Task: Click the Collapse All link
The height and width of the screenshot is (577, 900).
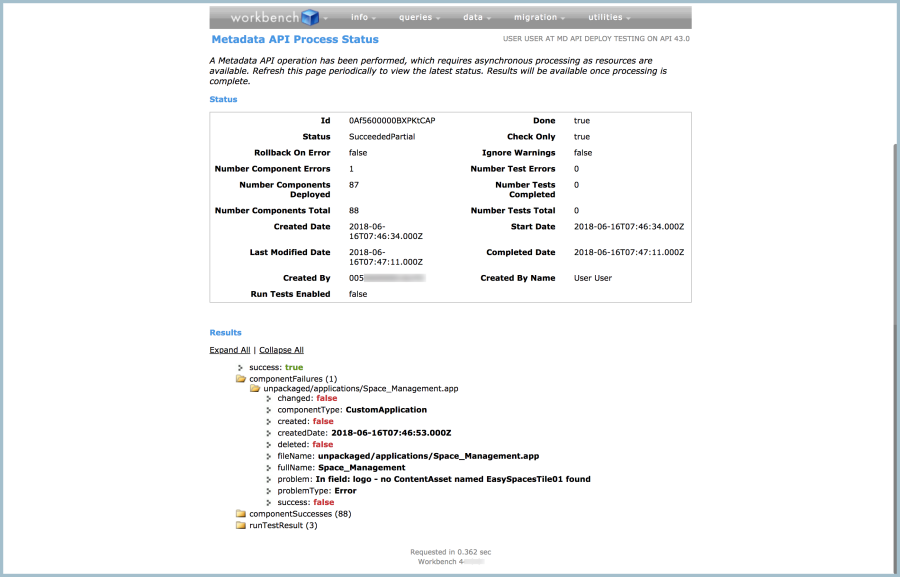Action: tap(281, 350)
